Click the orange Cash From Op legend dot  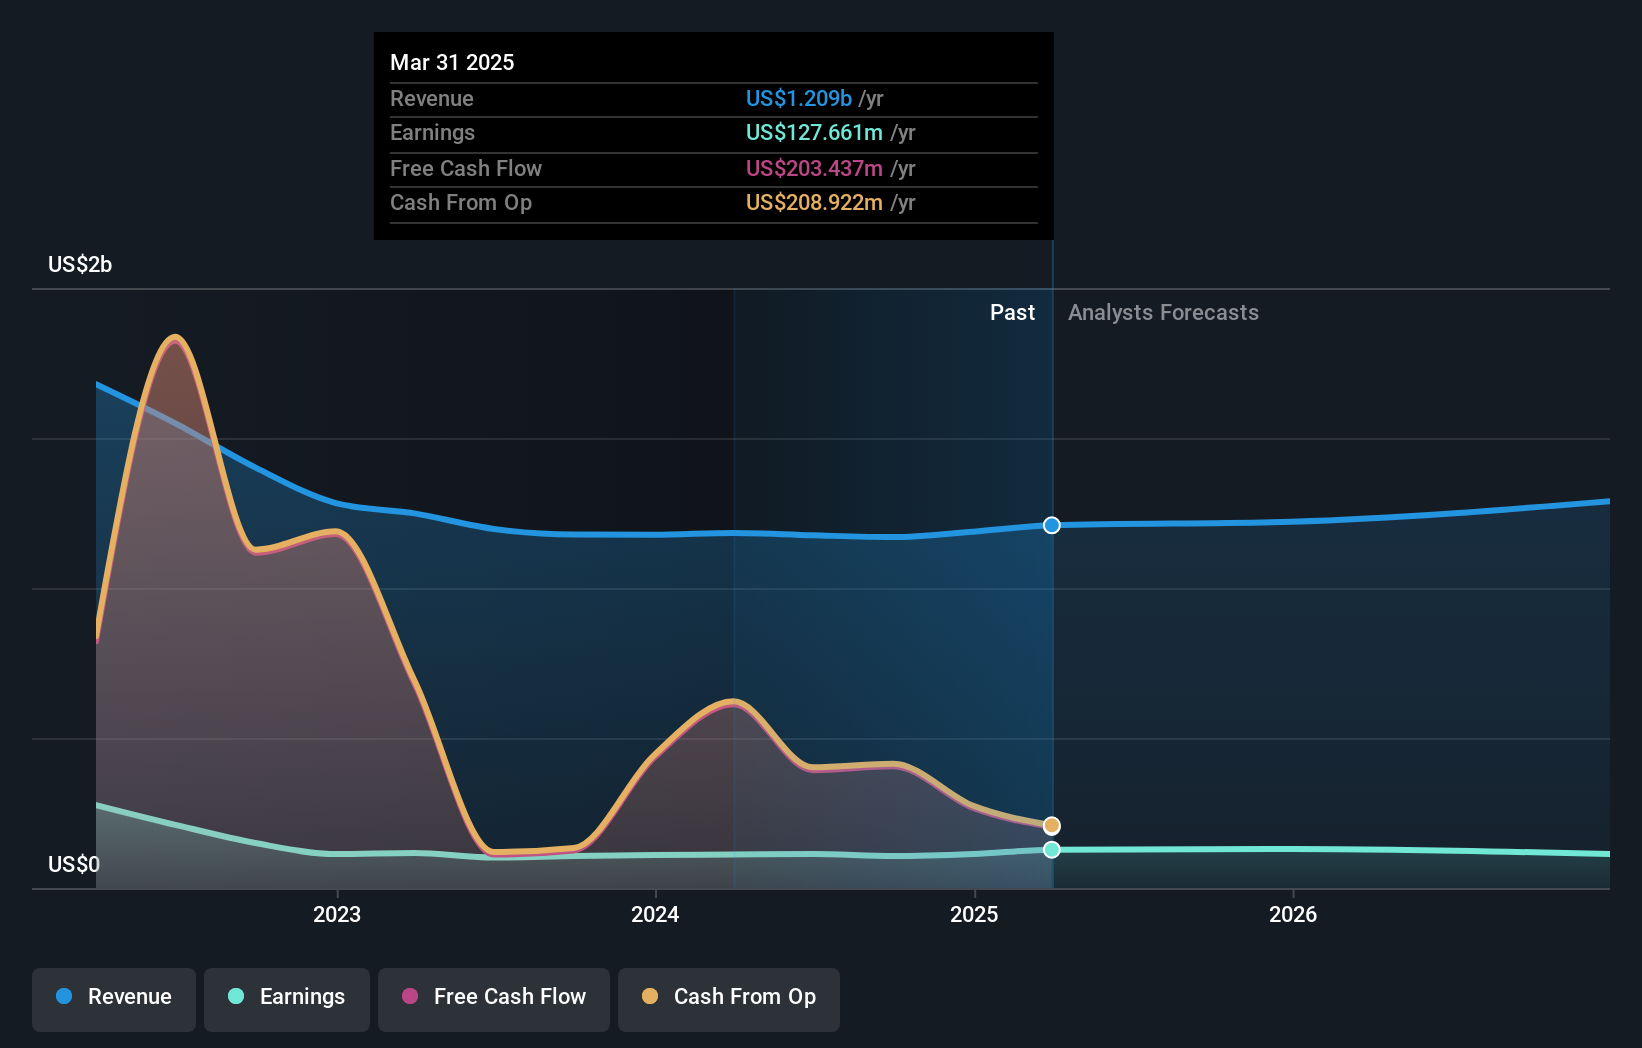(x=650, y=996)
